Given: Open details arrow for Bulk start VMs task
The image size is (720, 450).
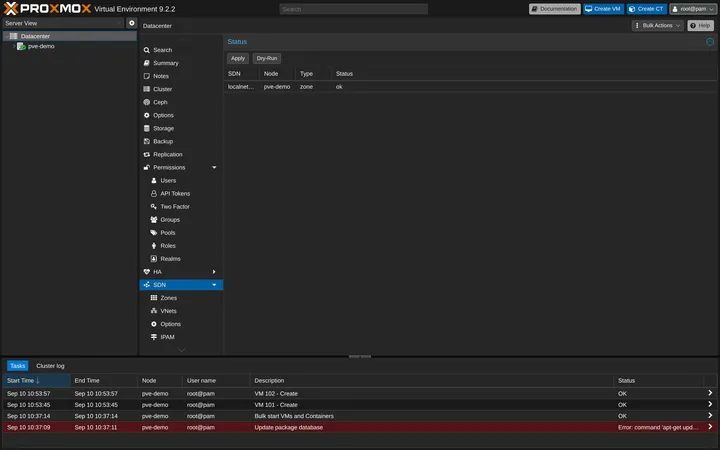Looking at the screenshot, I should click(710, 416).
